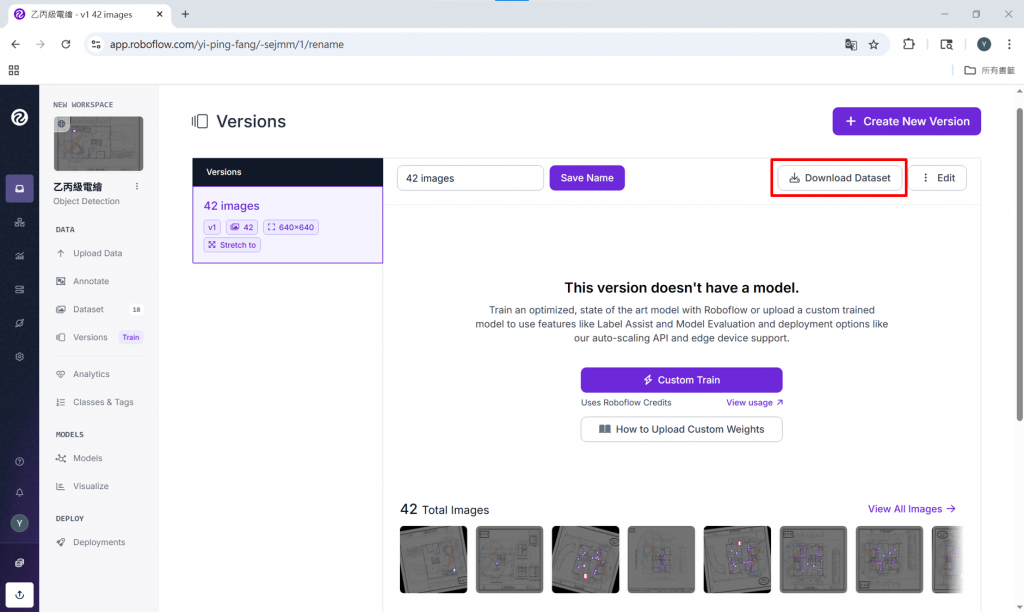Open the Models page
This screenshot has height=612, width=1024.
click(x=88, y=459)
